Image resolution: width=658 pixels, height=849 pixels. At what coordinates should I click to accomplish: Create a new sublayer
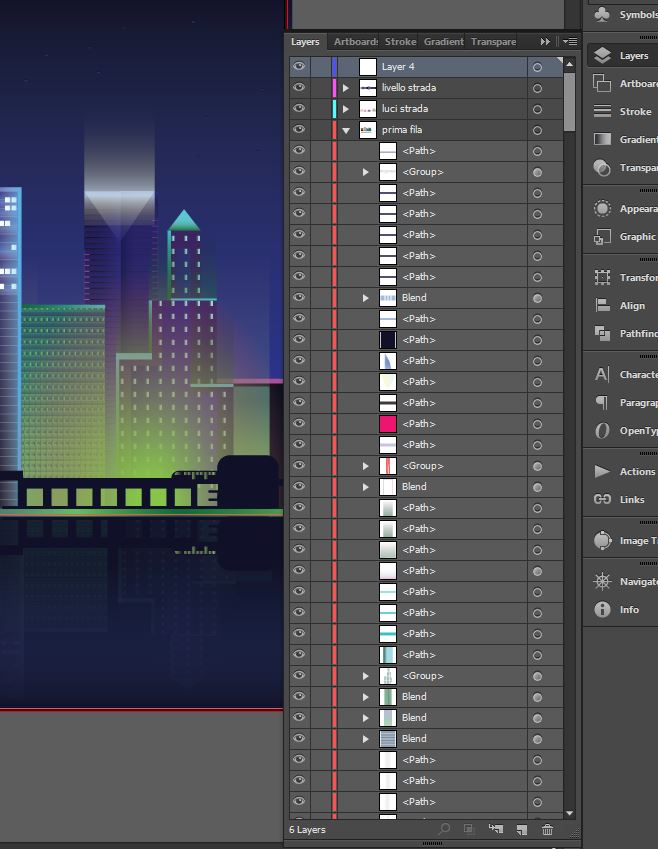click(495, 830)
